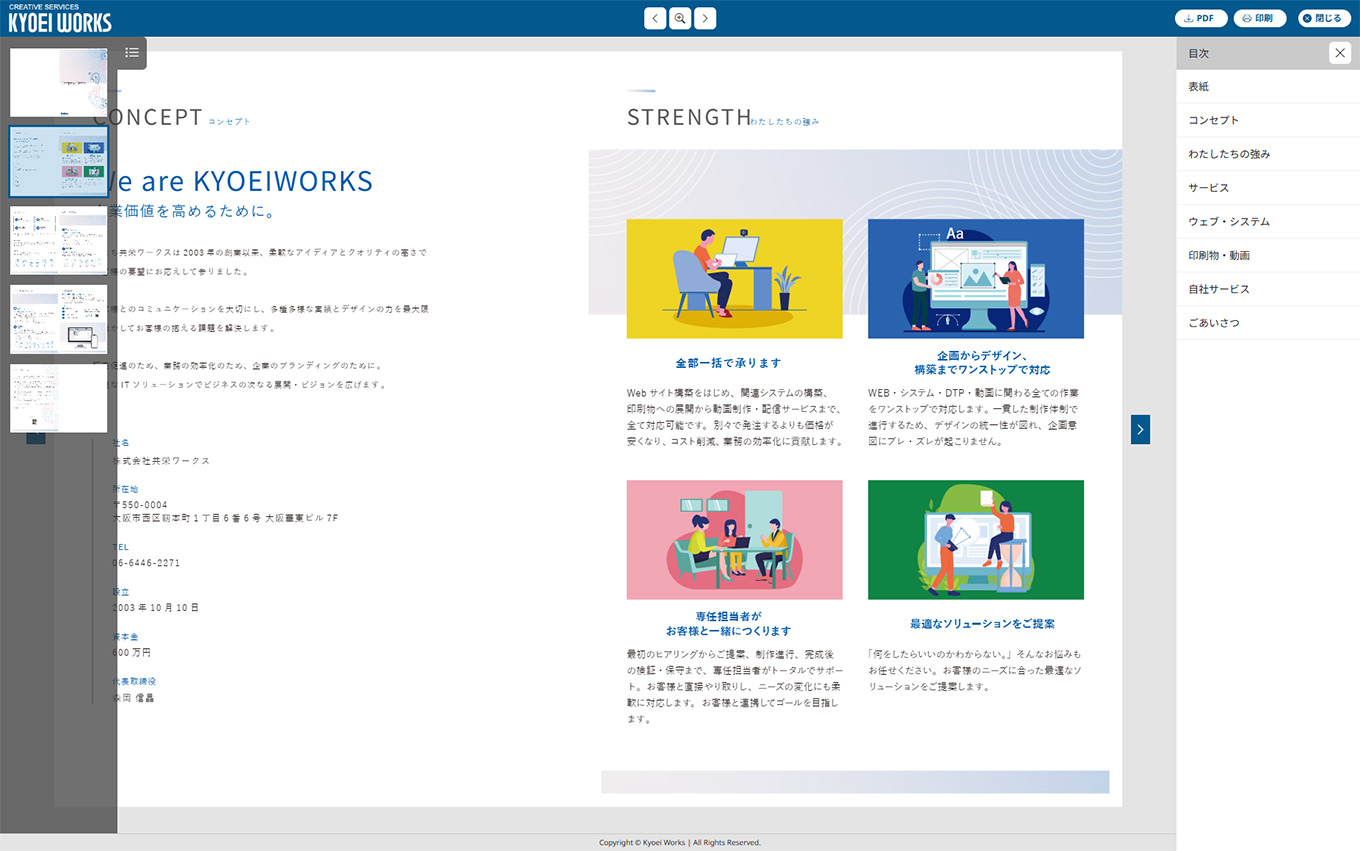Select the third page thumbnail

point(59,240)
